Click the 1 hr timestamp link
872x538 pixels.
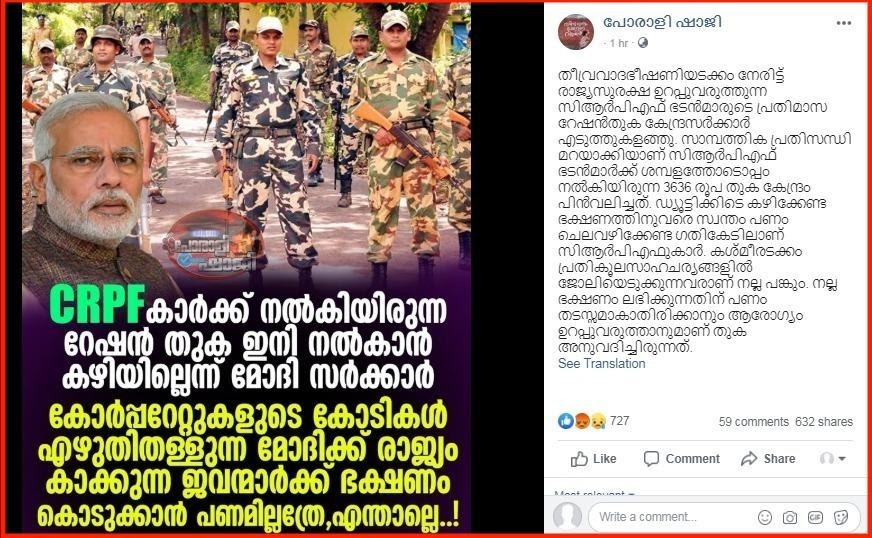coord(618,43)
